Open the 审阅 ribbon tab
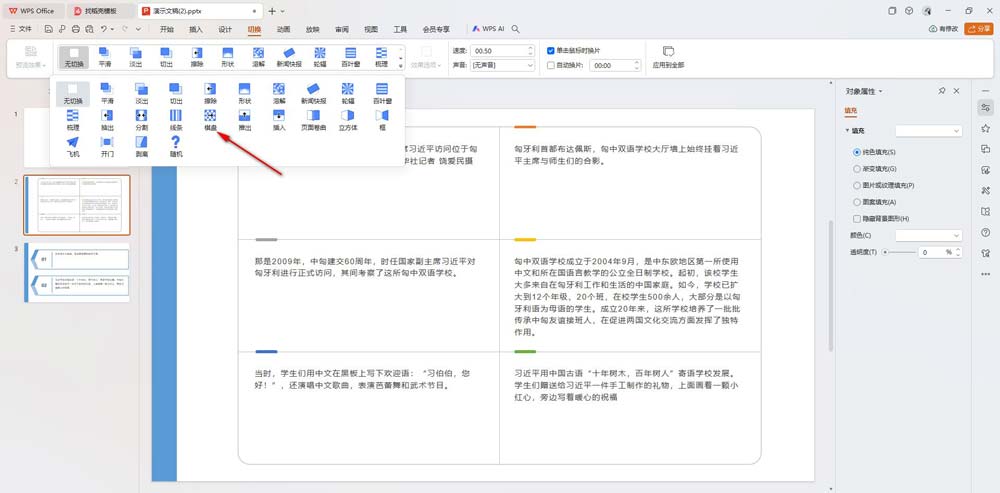Image resolution: width=1000 pixels, height=493 pixels. tap(342, 29)
